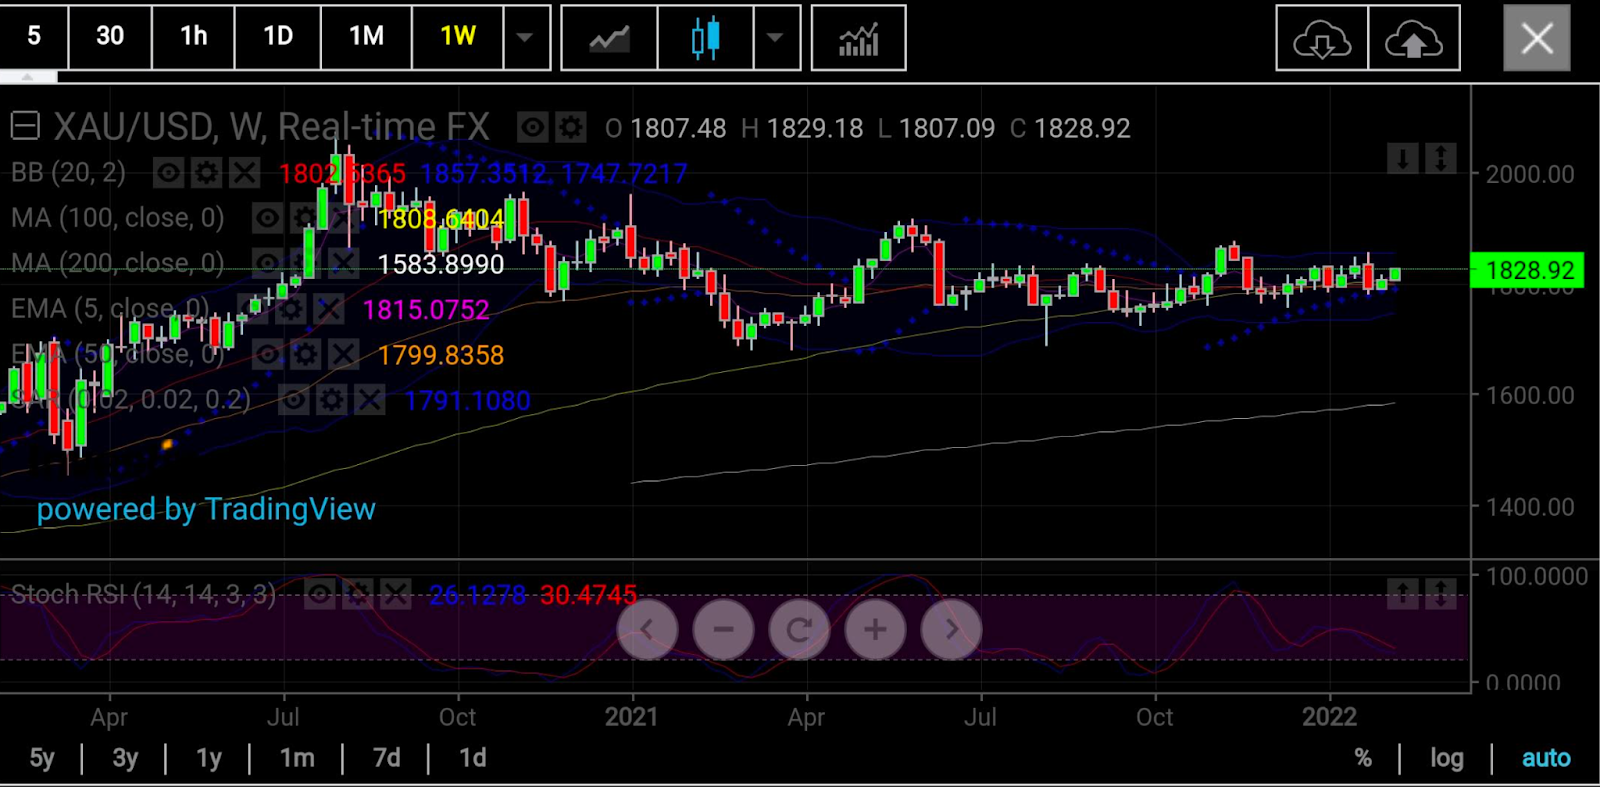Remove the SAR (0.02, 0.02, 0.2) indicator
Viewport: 1600px width, 787px height.
coord(369,401)
